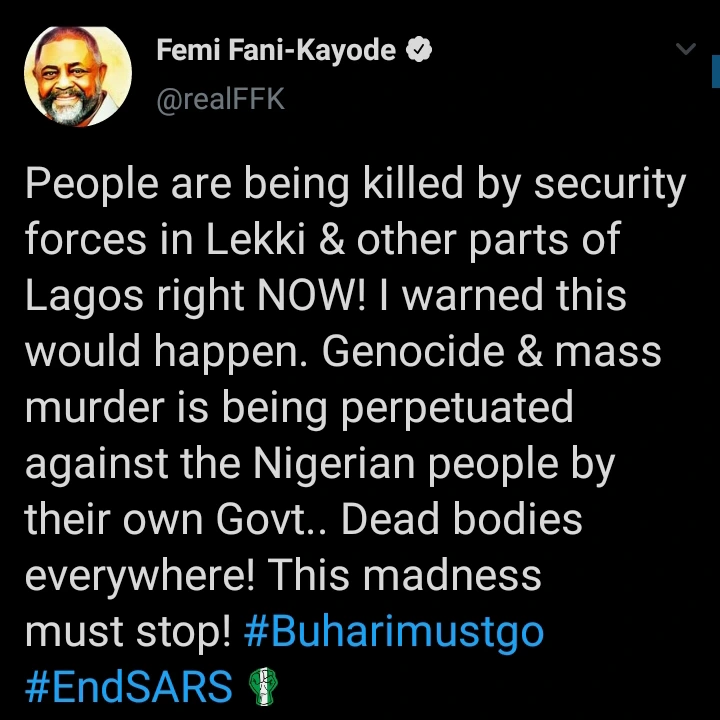The width and height of the screenshot is (720, 720).
Task: Open the #EndSARS hashtag
Action: point(128,687)
